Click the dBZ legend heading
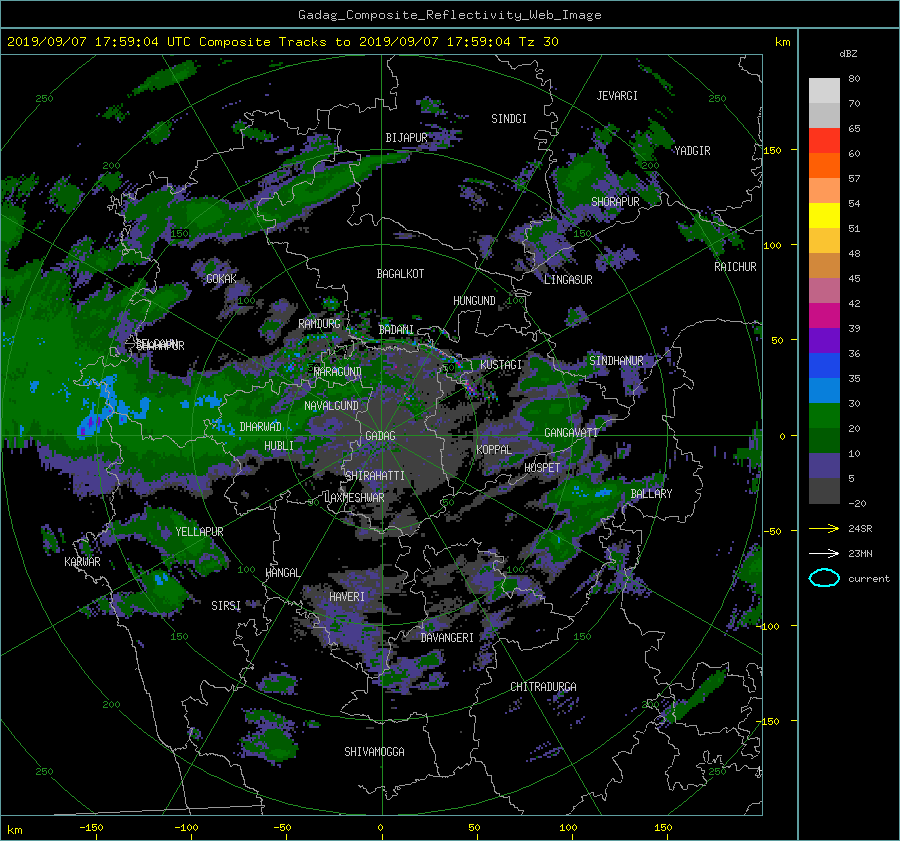 [848, 54]
